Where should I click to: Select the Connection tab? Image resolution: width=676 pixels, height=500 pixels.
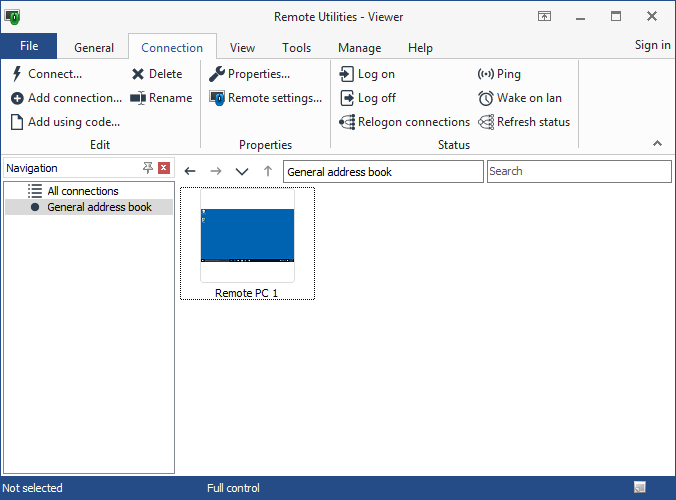[172, 47]
